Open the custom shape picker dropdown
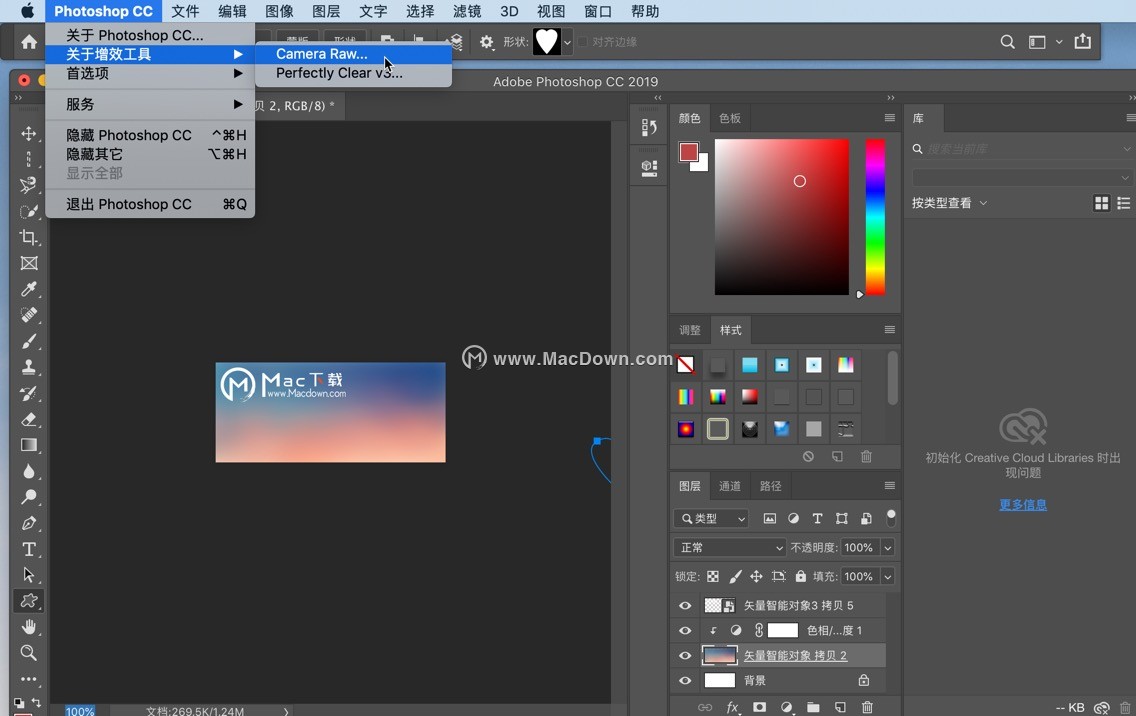This screenshot has width=1136, height=716. (567, 42)
